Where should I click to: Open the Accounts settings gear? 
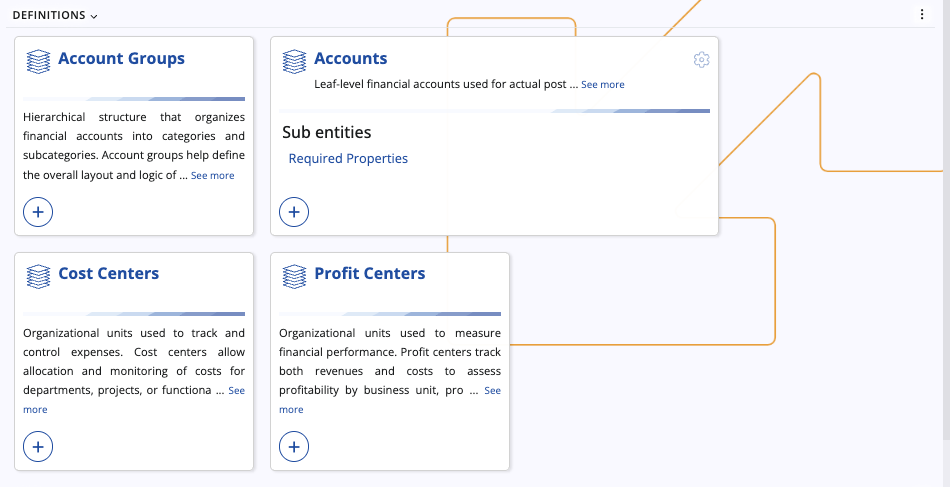[701, 60]
